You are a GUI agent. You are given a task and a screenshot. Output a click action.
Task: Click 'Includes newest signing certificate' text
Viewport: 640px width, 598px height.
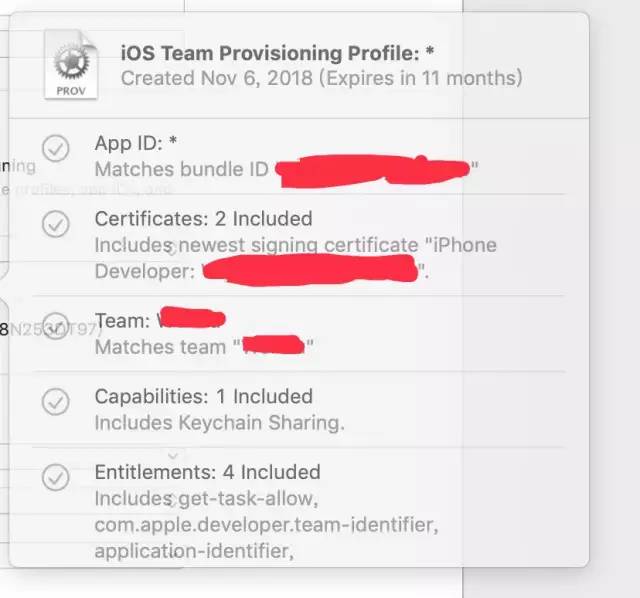[256, 245]
